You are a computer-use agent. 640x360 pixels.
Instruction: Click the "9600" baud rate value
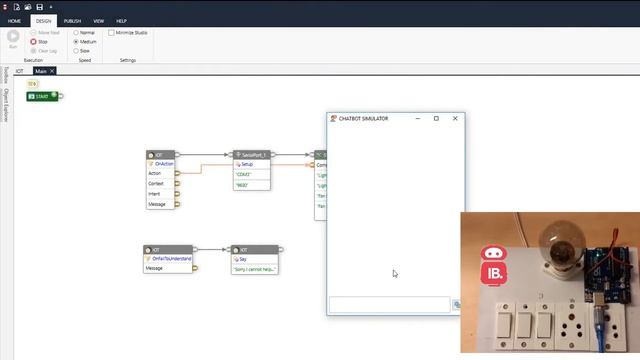point(251,185)
